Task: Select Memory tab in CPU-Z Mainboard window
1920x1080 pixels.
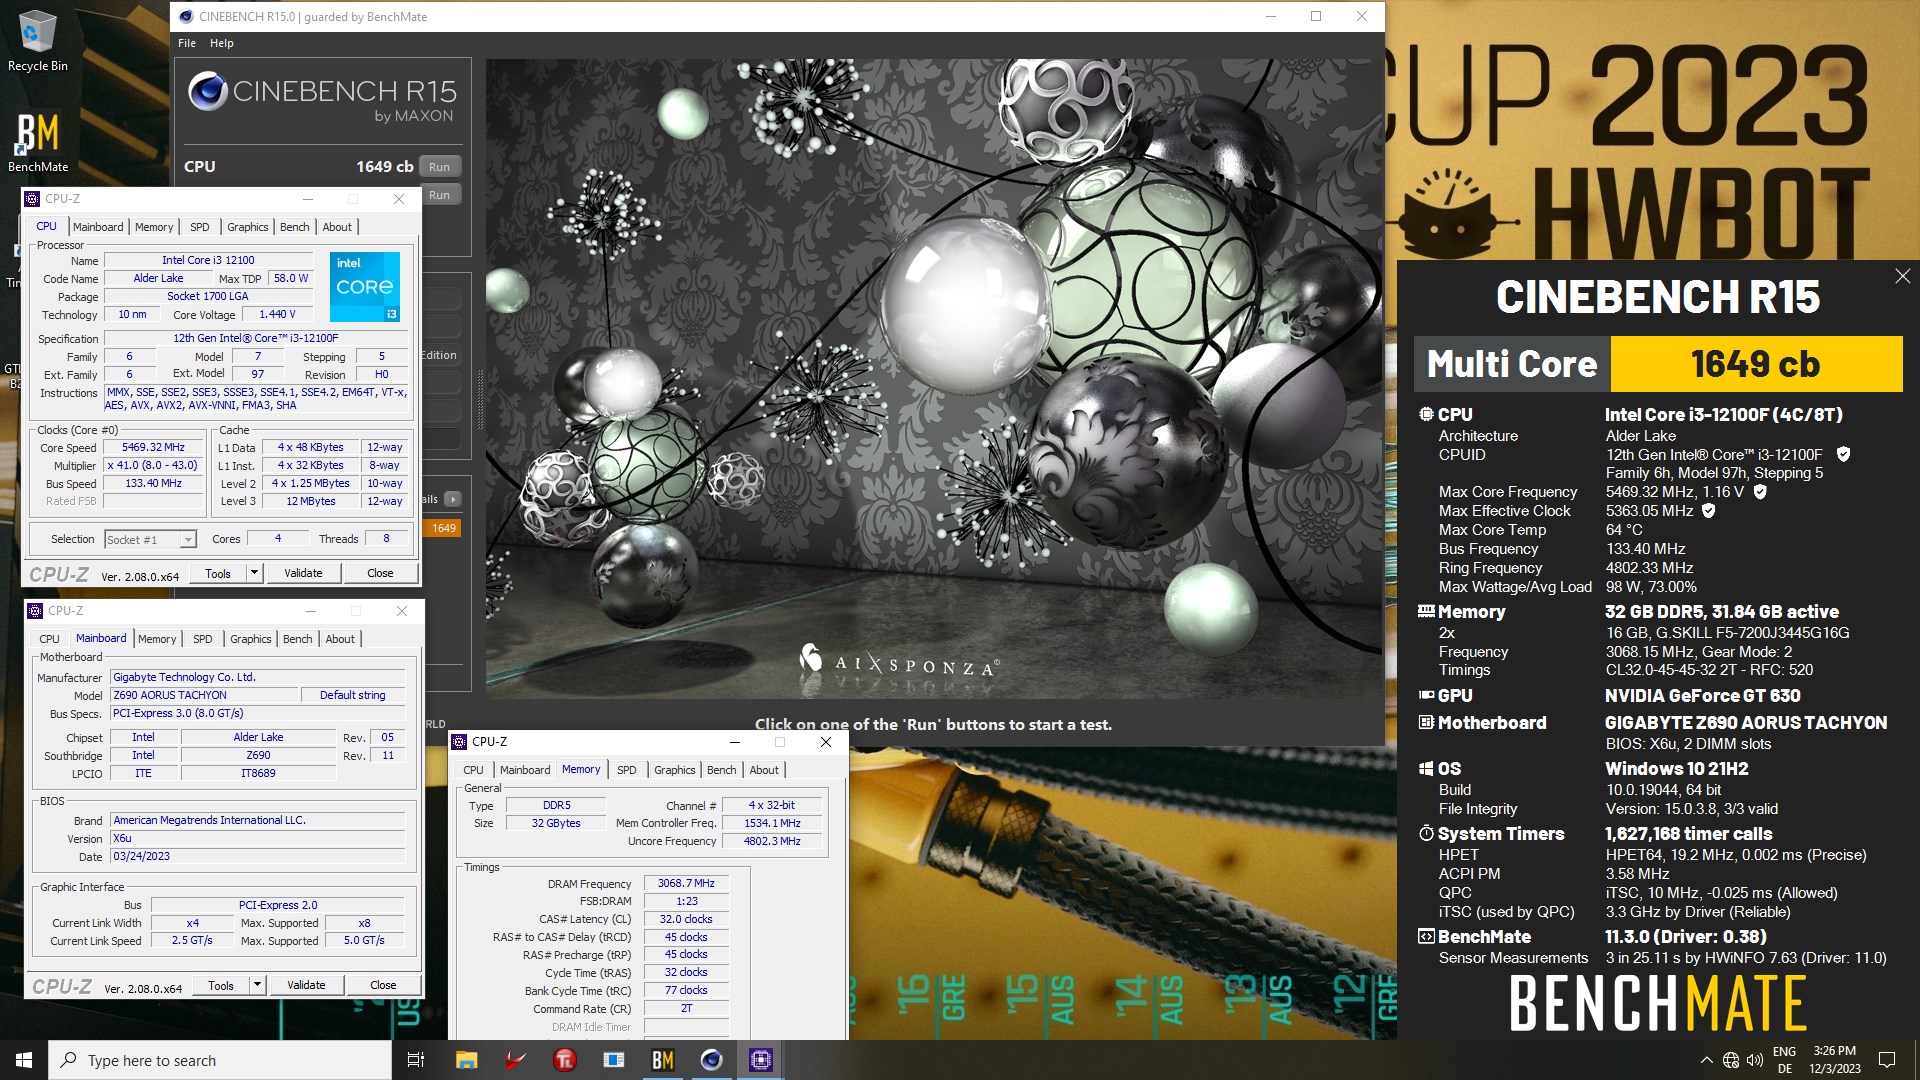Action: [157, 639]
